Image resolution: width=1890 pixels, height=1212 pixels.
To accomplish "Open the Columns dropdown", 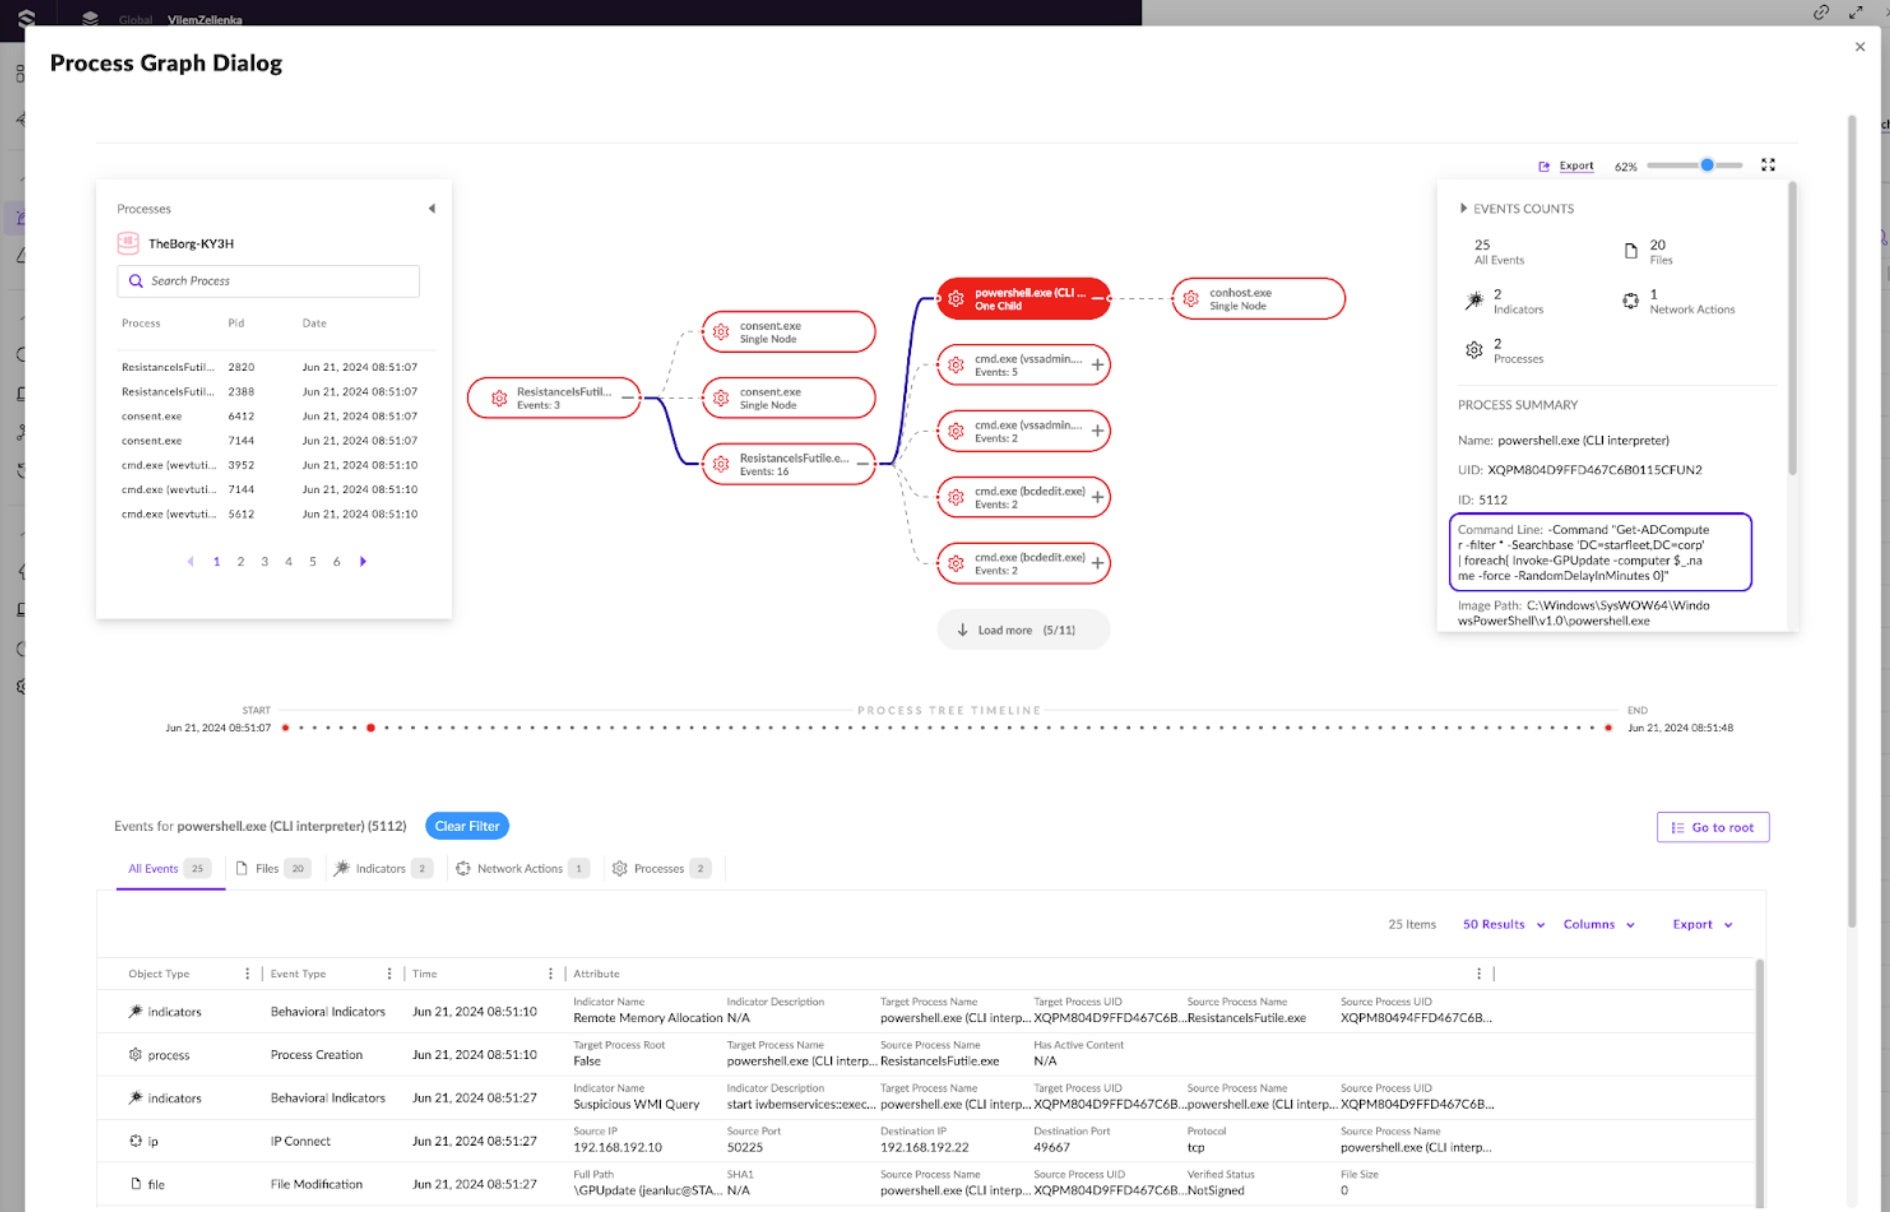I will (1598, 925).
